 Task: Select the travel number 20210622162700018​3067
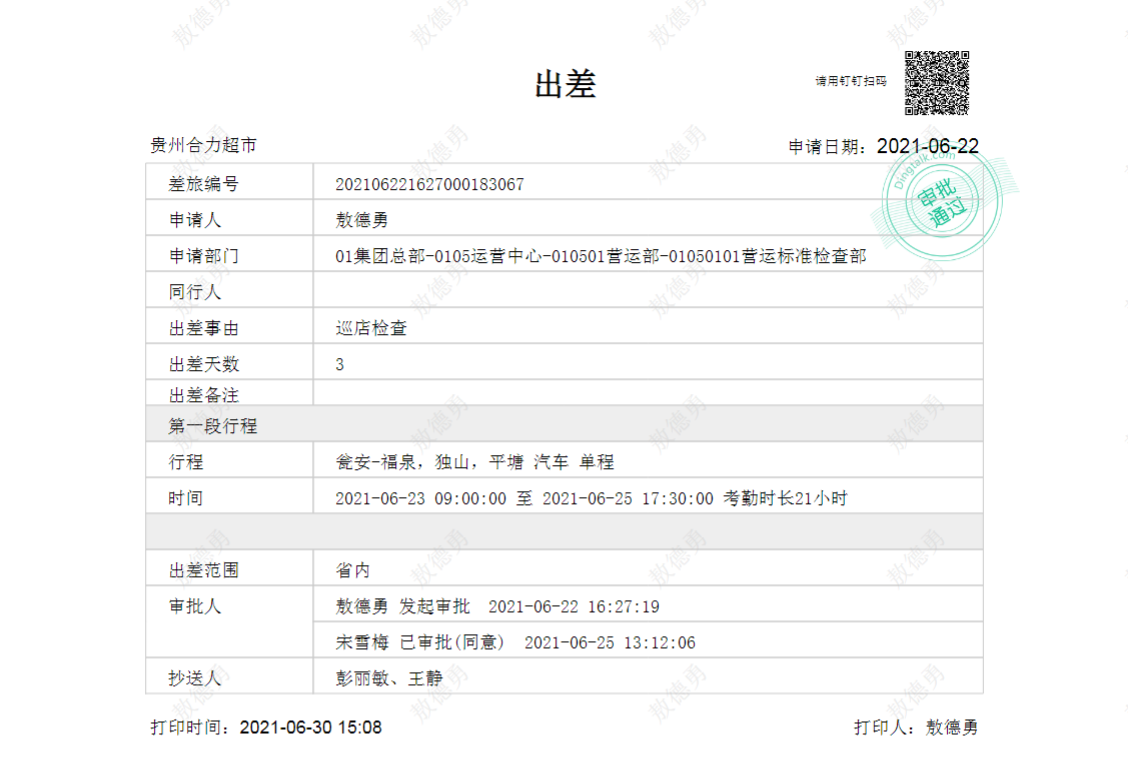click(429, 184)
